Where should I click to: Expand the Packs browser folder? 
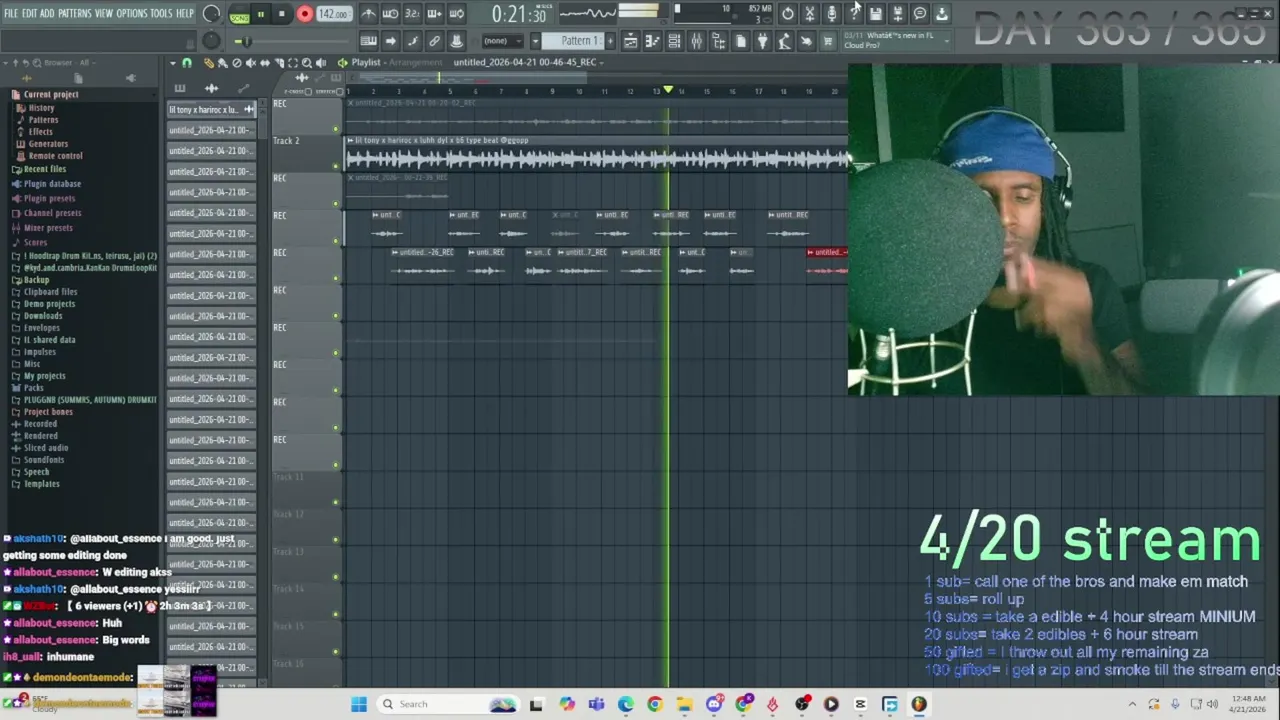point(34,388)
